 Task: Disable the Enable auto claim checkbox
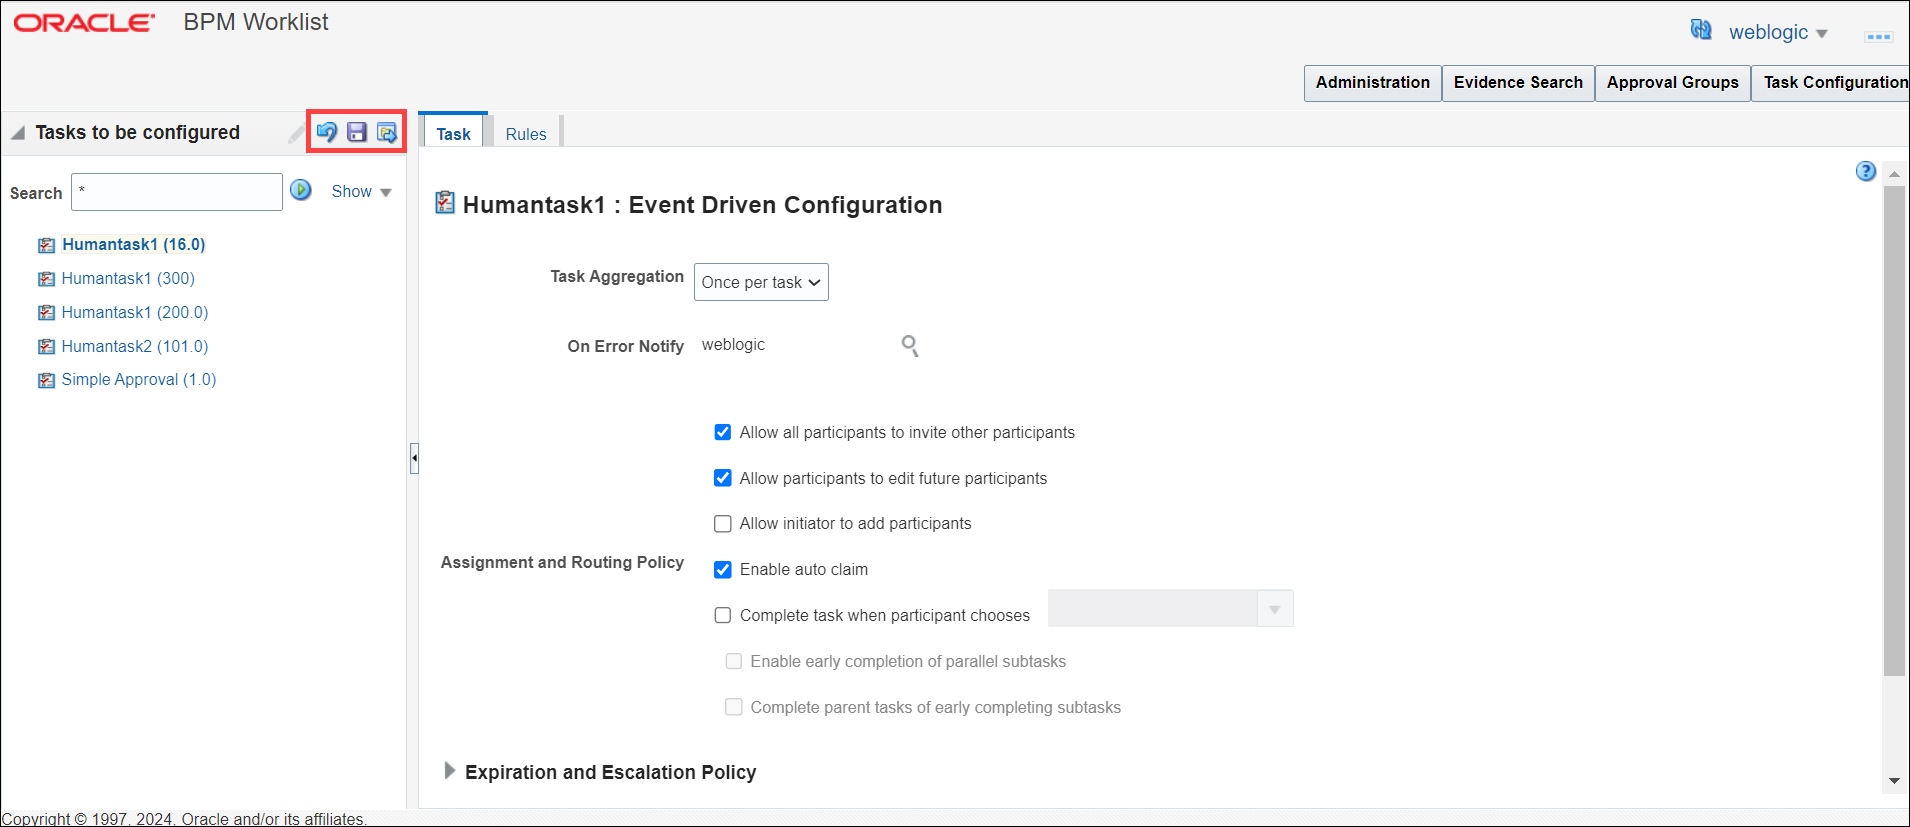click(x=723, y=570)
